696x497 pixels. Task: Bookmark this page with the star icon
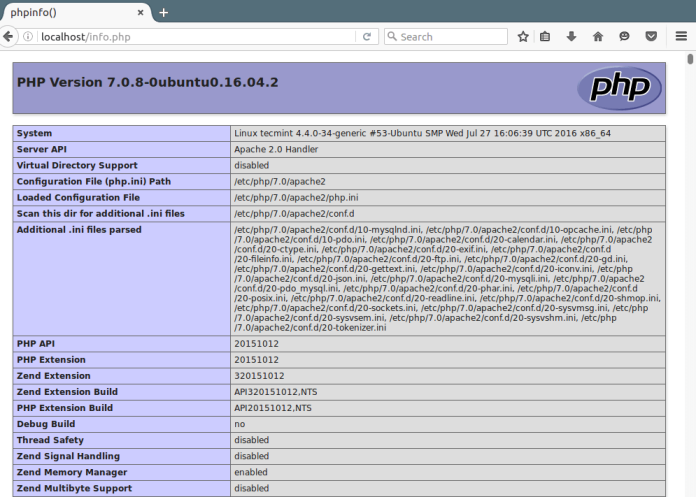[523, 36]
